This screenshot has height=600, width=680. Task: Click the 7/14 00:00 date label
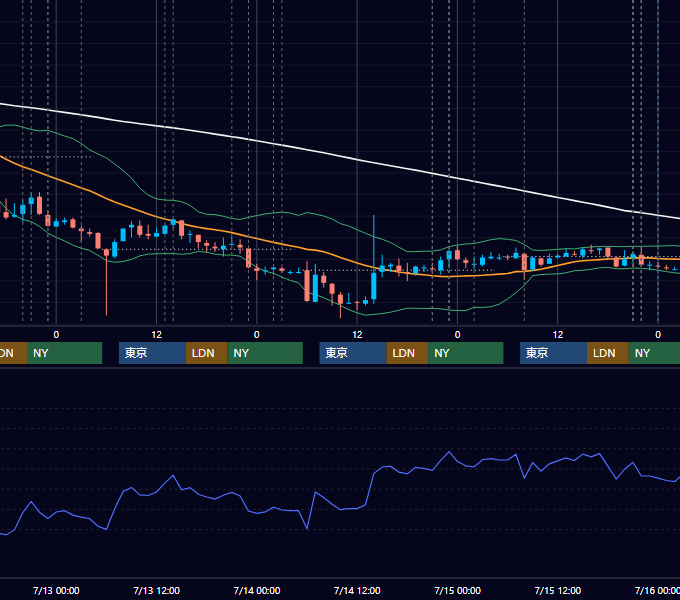click(x=257, y=590)
